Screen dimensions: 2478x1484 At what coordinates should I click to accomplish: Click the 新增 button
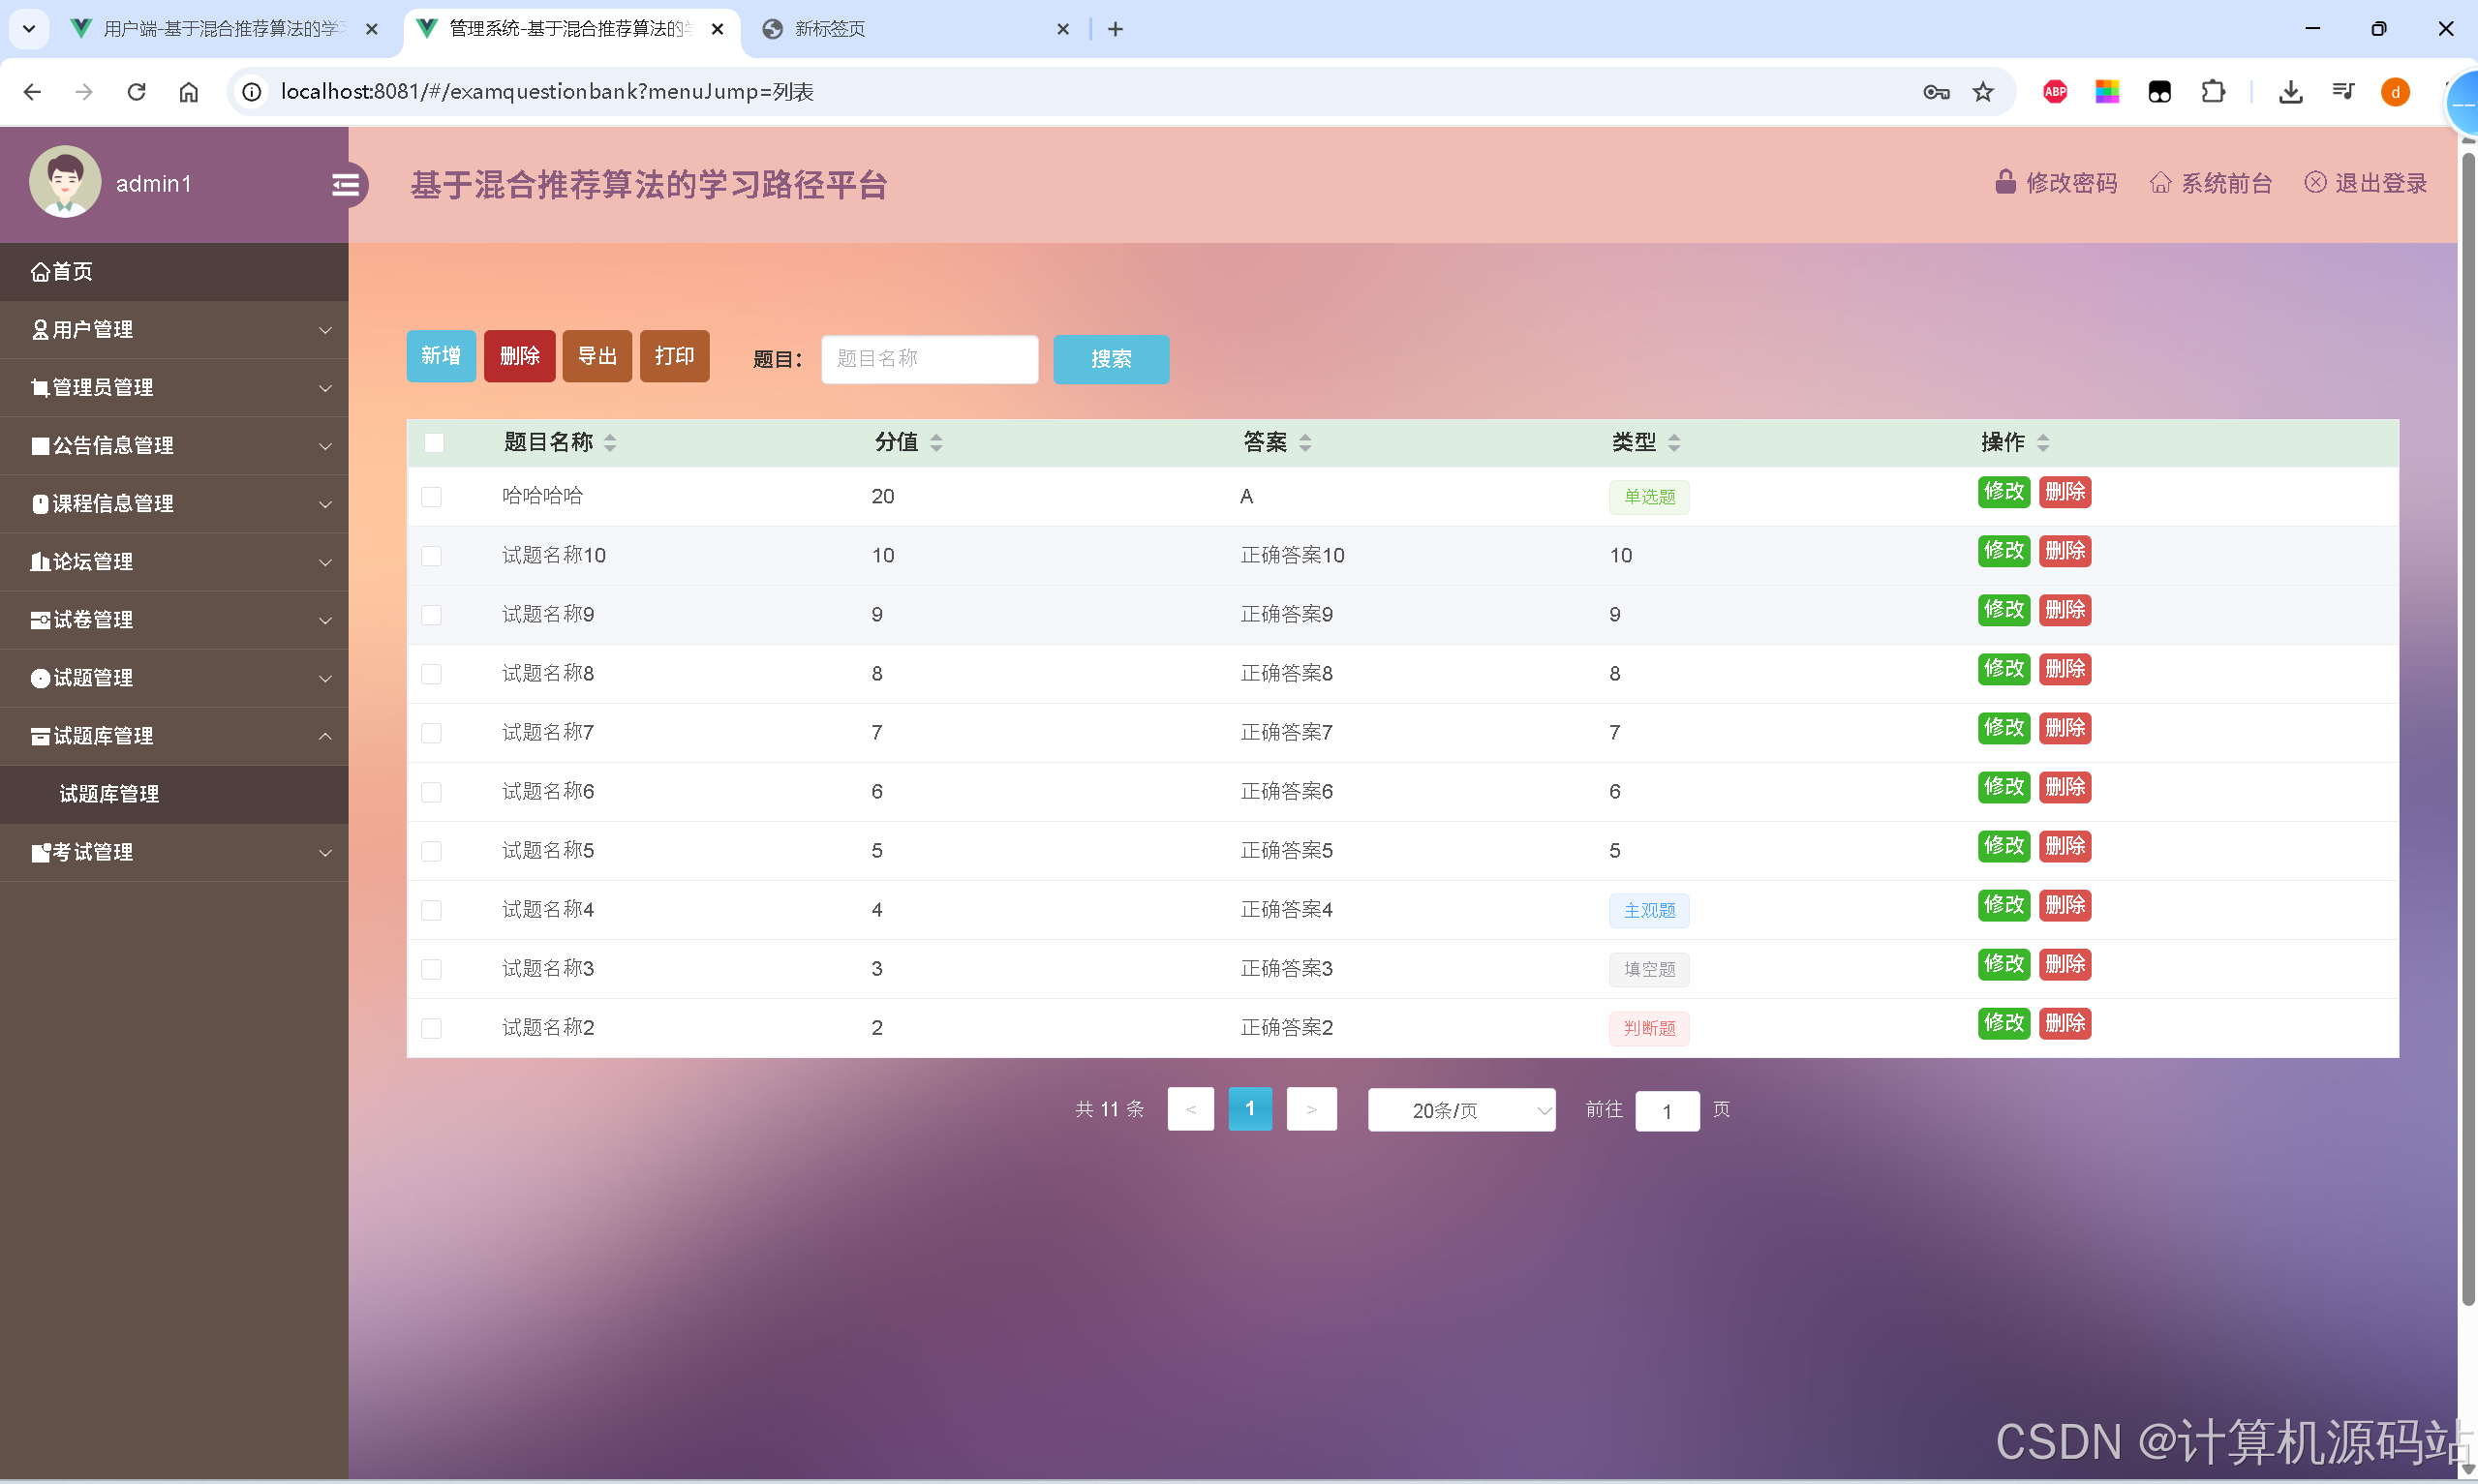(440, 356)
